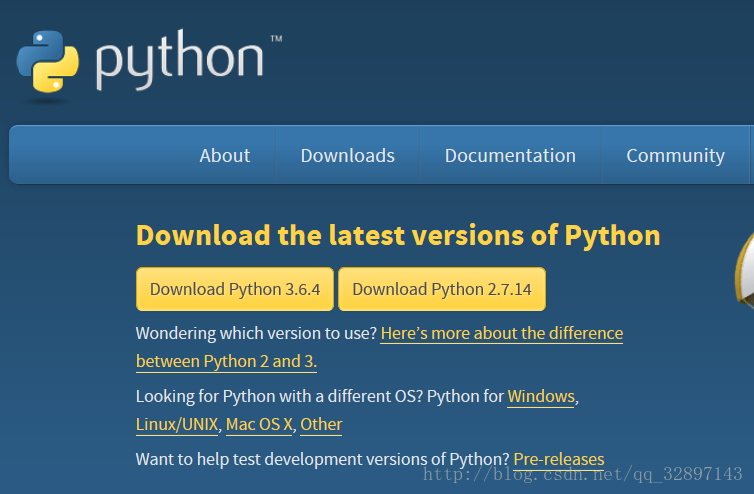Open the Mac OS X download link

pyautogui.click(x=259, y=425)
